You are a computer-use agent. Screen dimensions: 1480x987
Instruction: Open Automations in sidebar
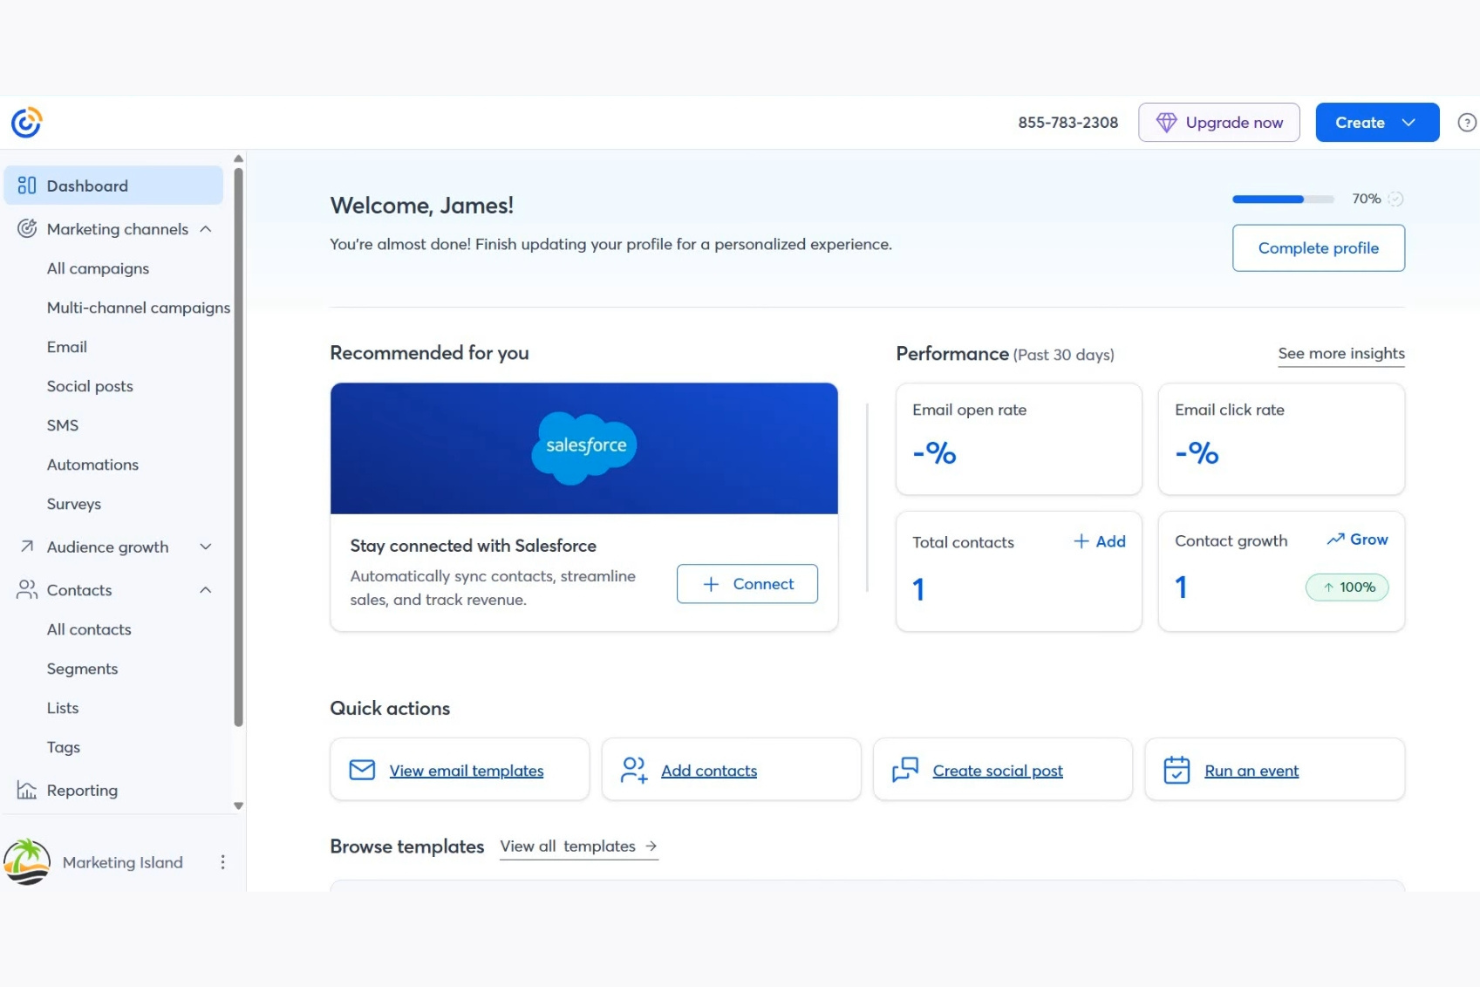point(93,464)
